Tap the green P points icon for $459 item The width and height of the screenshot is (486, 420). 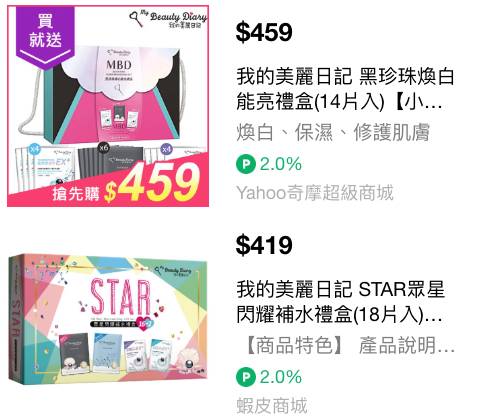point(246,164)
